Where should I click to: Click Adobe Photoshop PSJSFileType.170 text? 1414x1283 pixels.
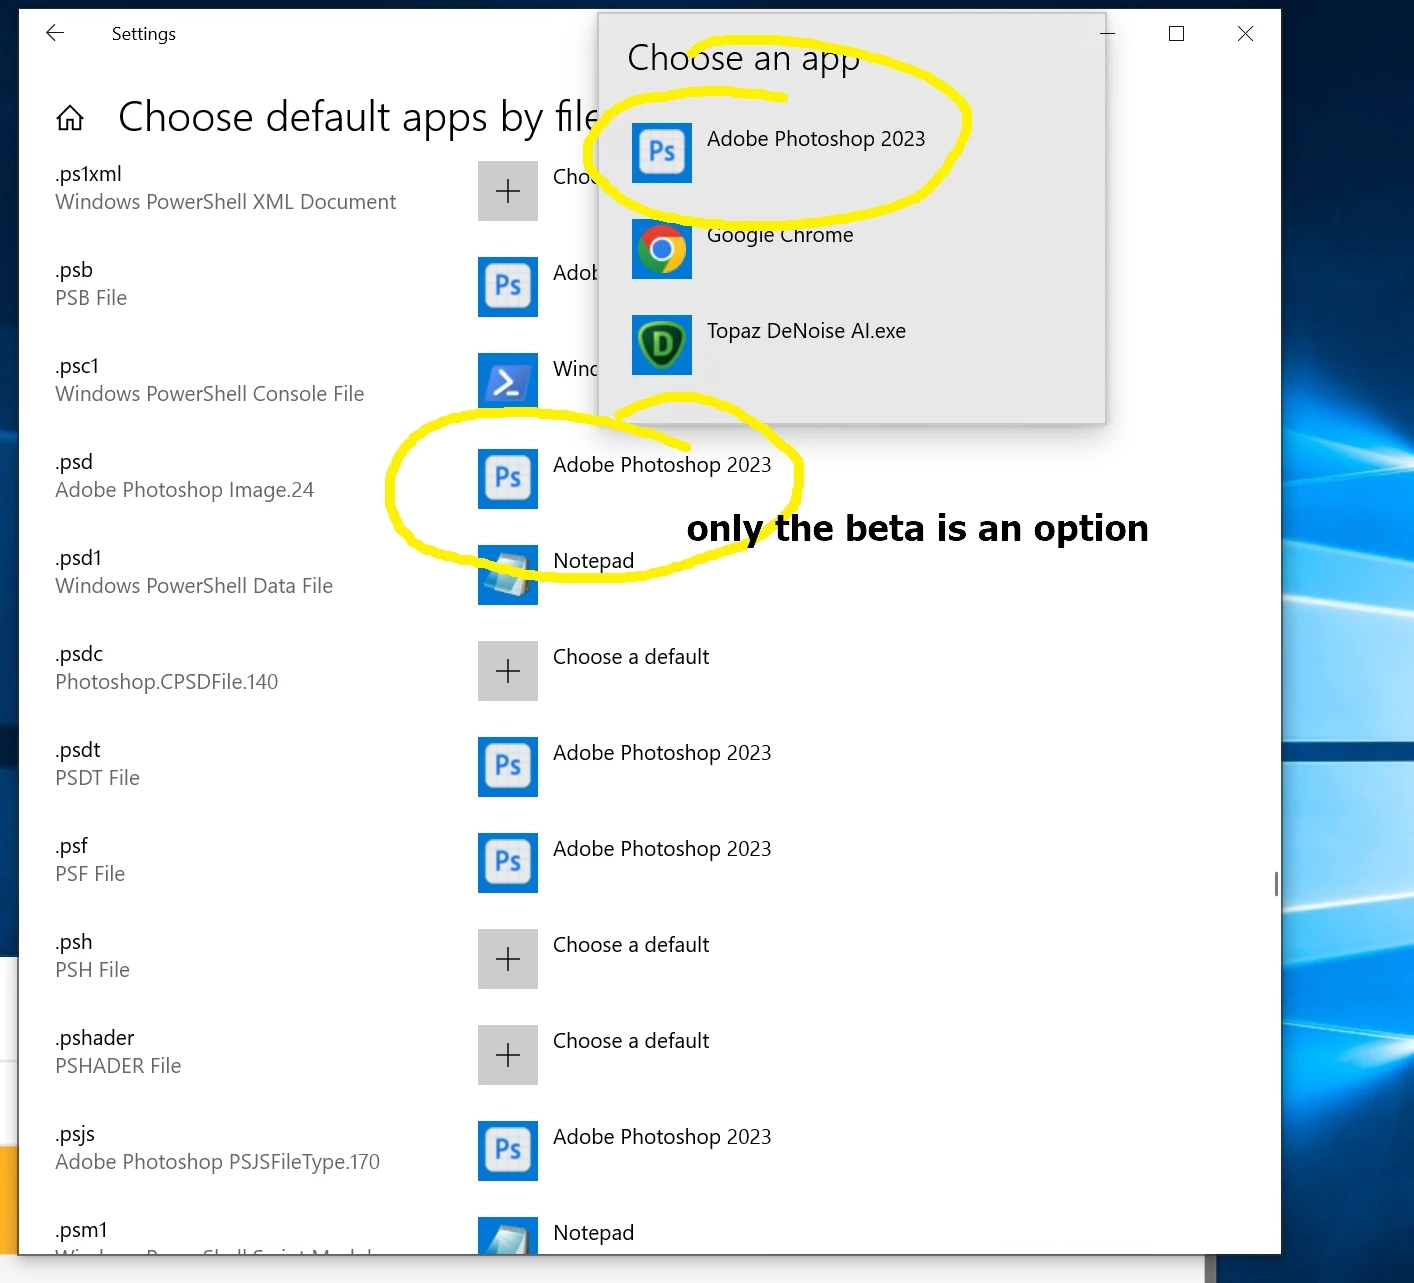pyautogui.click(x=218, y=1162)
